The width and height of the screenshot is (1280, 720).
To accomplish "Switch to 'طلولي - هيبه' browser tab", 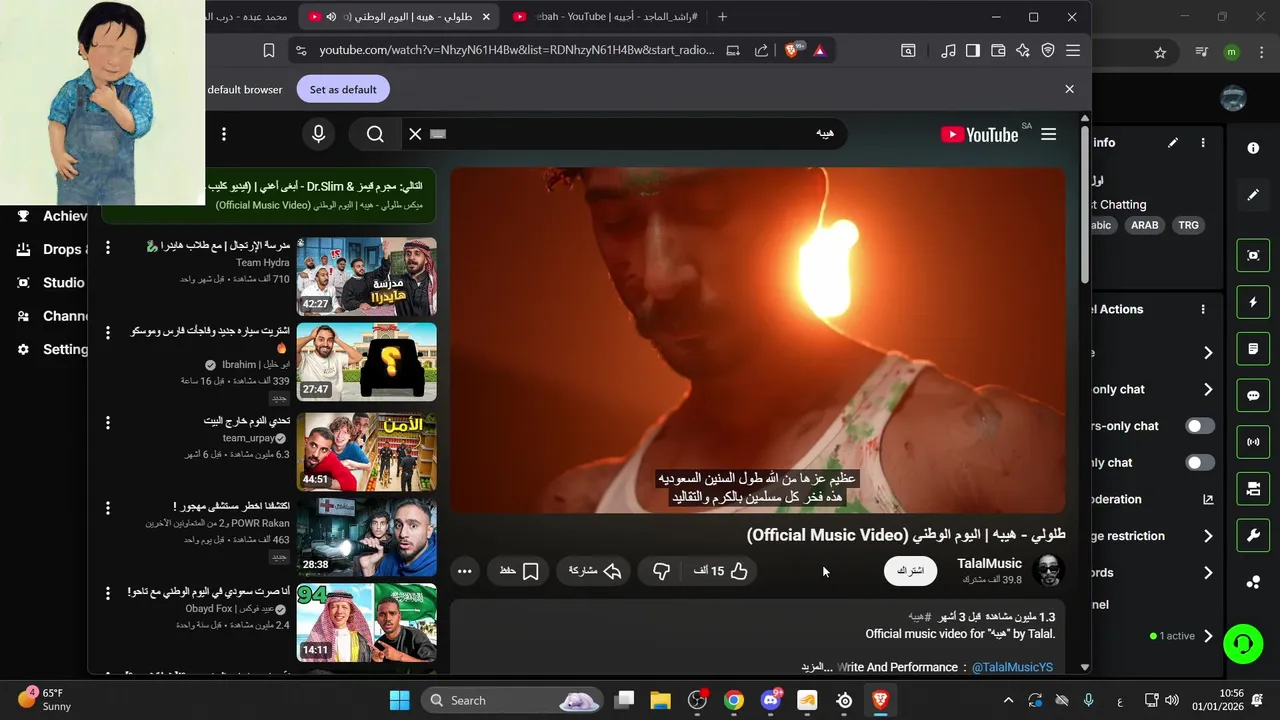I will pos(400,17).
